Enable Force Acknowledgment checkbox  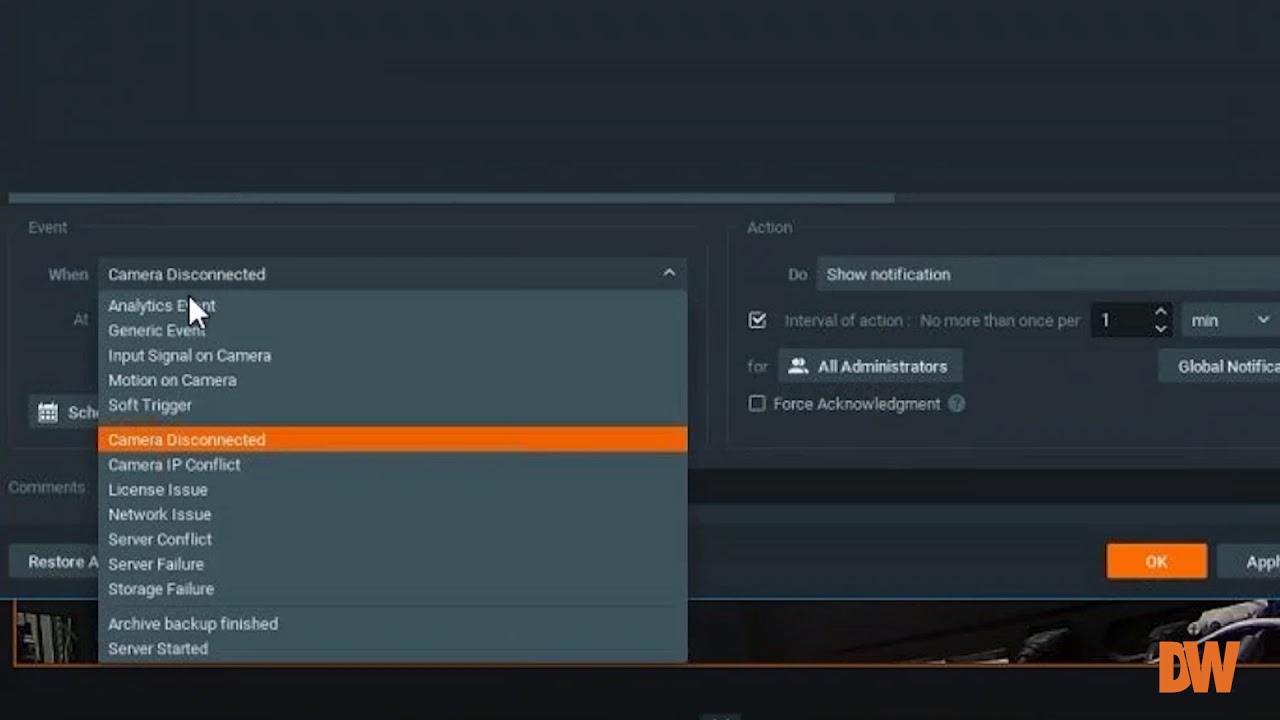point(757,404)
